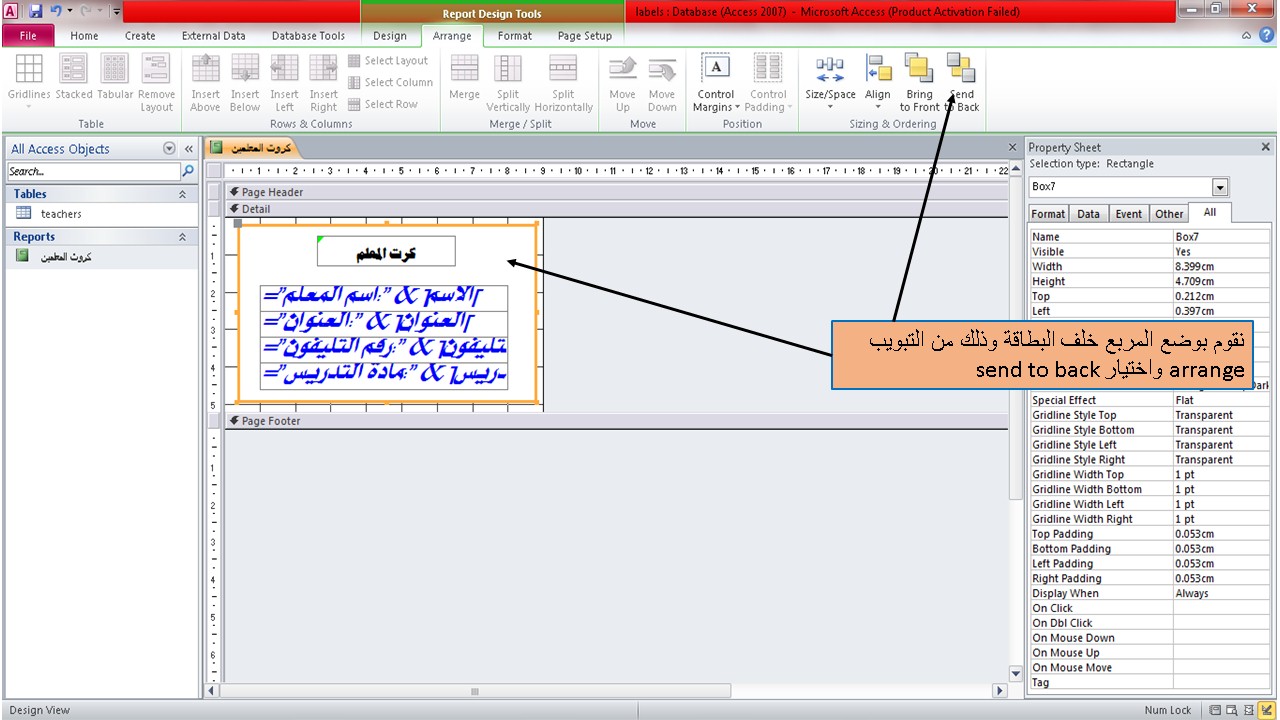Open the selection type dropdown showing Box7
The image size is (1280, 720).
1221,187
